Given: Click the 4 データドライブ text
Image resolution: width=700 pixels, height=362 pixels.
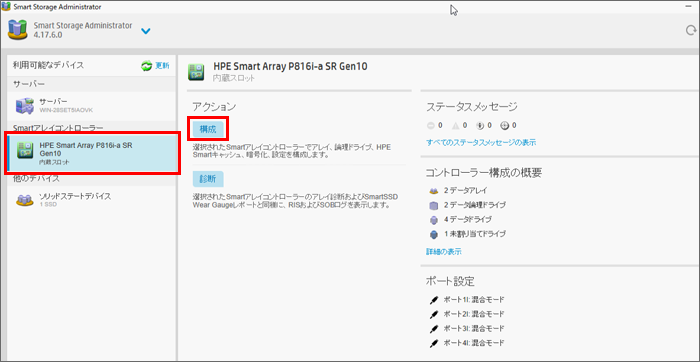Looking at the screenshot, I should (x=467, y=219).
